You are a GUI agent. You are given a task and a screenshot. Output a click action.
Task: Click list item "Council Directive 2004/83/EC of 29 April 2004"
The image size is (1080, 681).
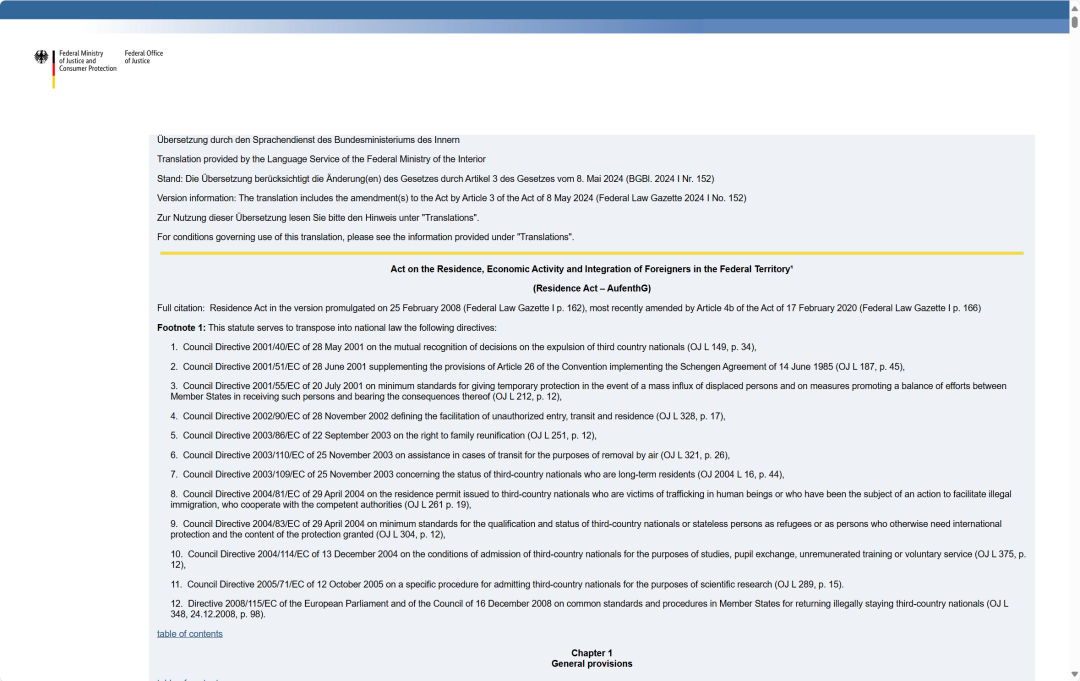point(586,530)
